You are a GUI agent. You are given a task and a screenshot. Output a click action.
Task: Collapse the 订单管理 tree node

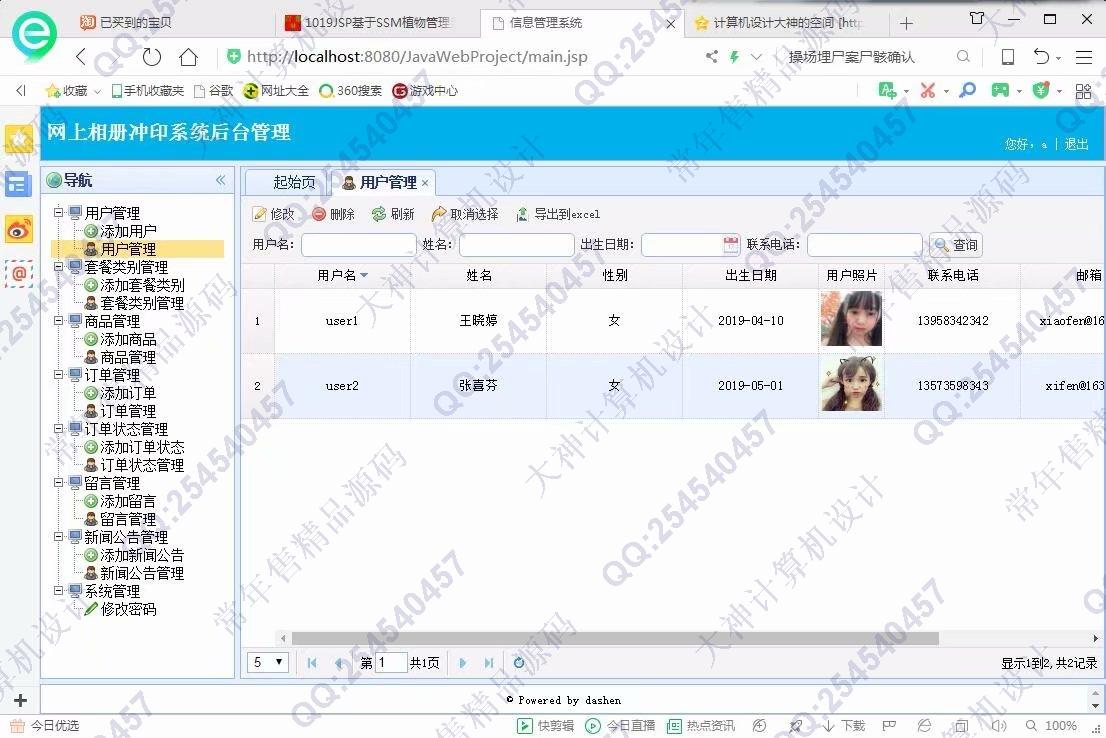pos(59,375)
